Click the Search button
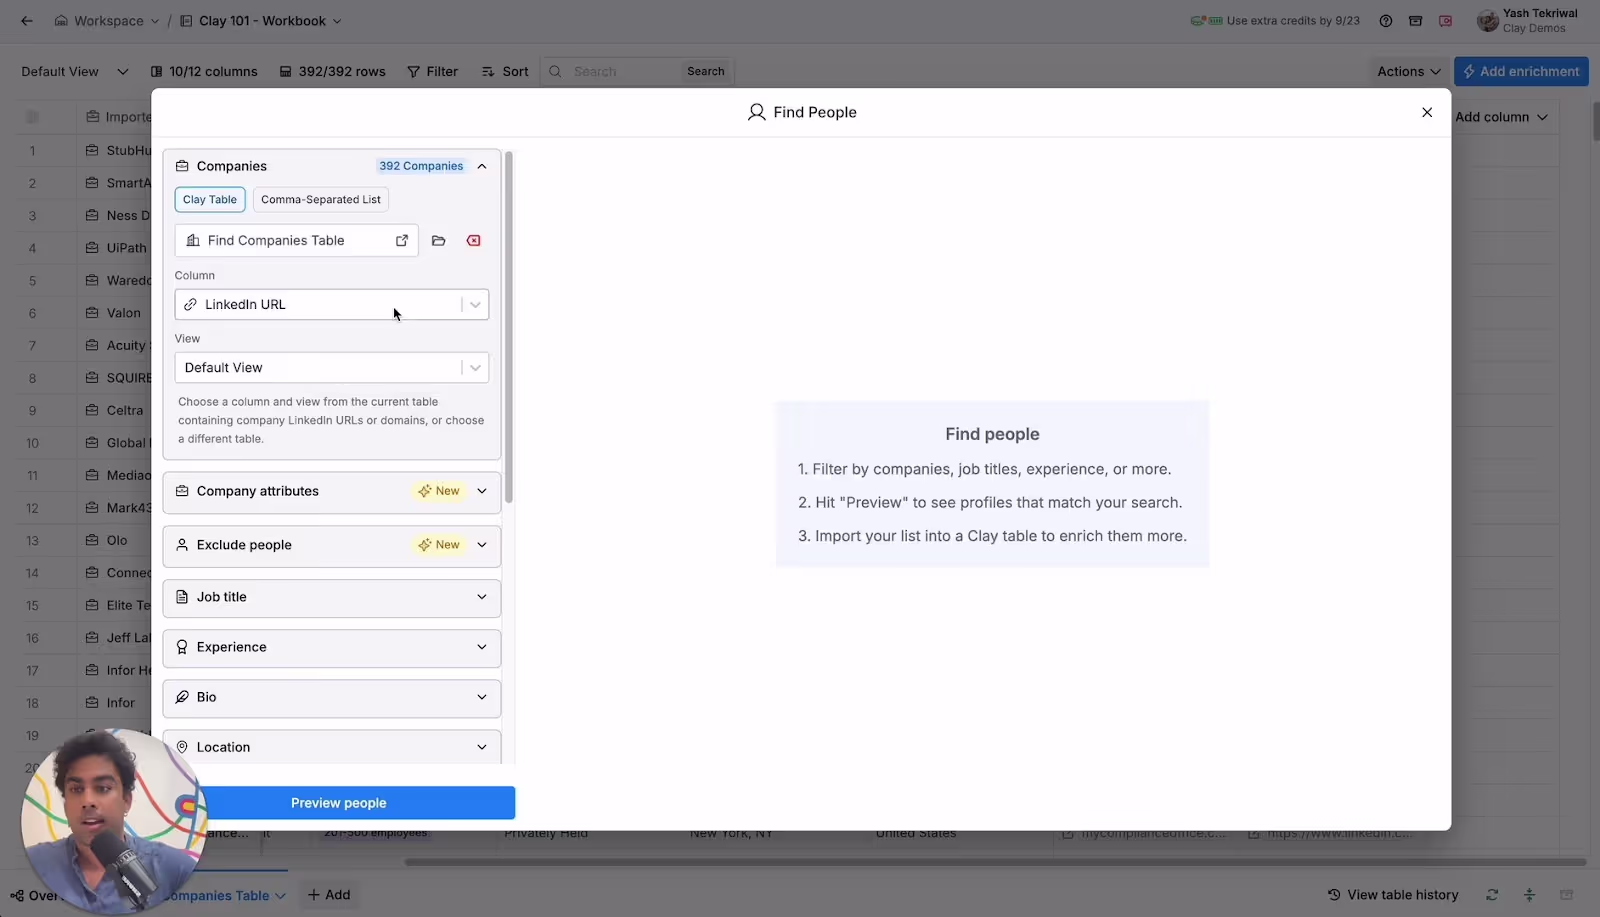This screenshot has width=1600, height=917. tap(706, 72)
